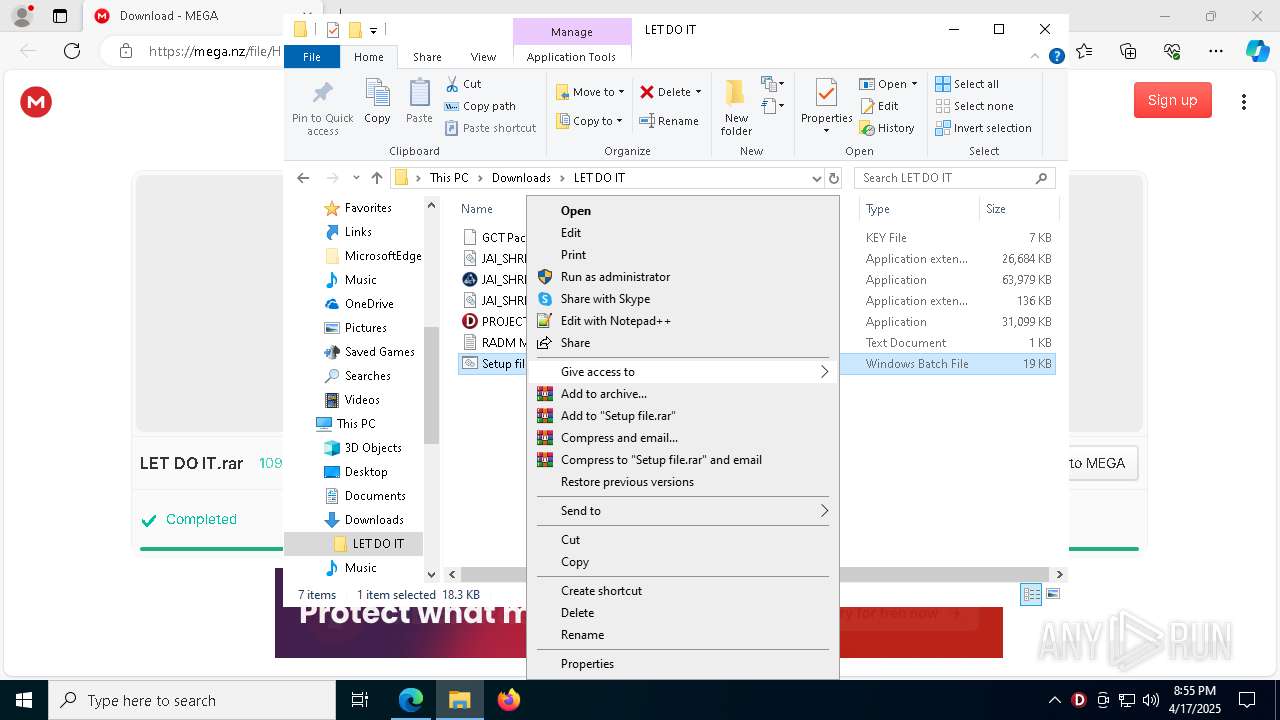The width and height of the screenshot is (1280, 720).
Task: Choose Run as administrator in context menu
Action: (683, 277)
